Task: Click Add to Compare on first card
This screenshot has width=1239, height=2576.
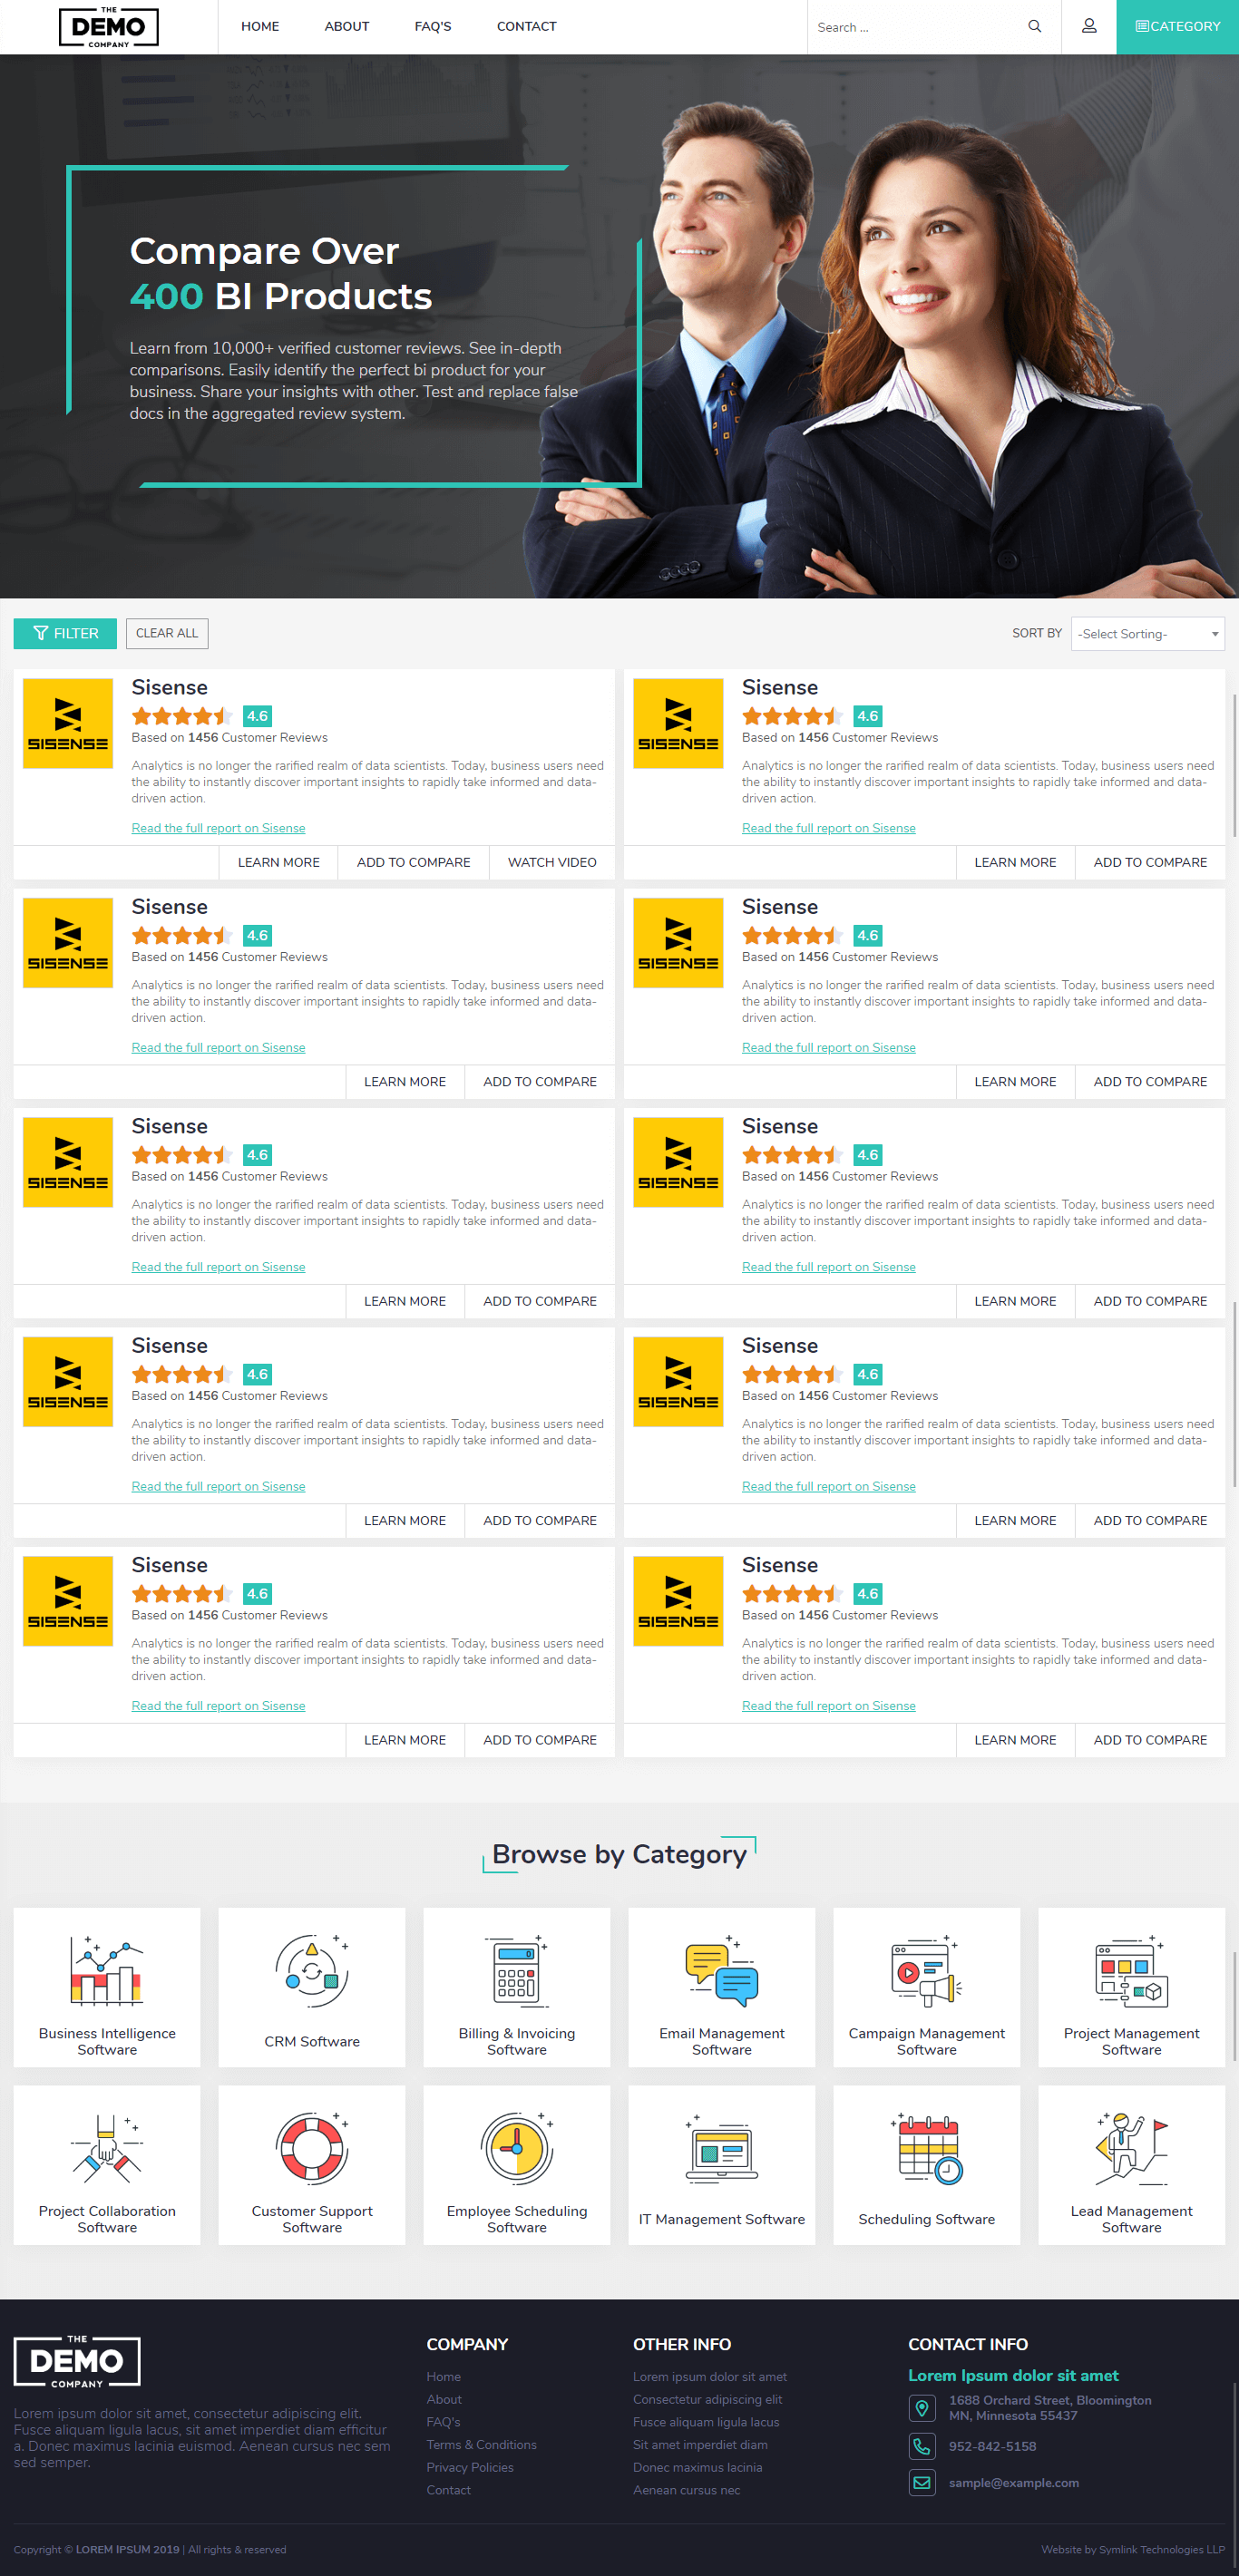Action: [x=413, y=862]
